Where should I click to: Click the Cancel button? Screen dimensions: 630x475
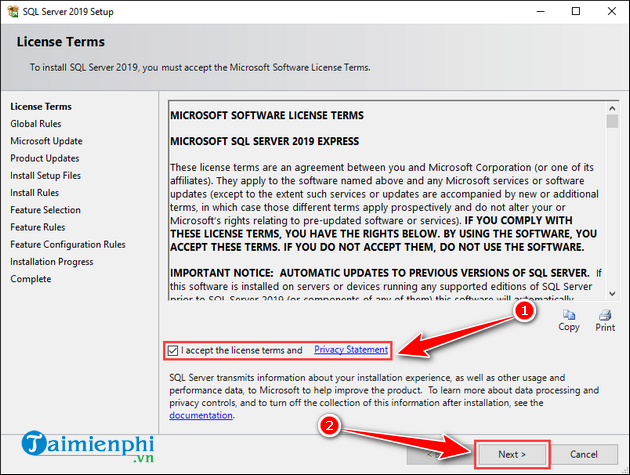tap(584, 454)
